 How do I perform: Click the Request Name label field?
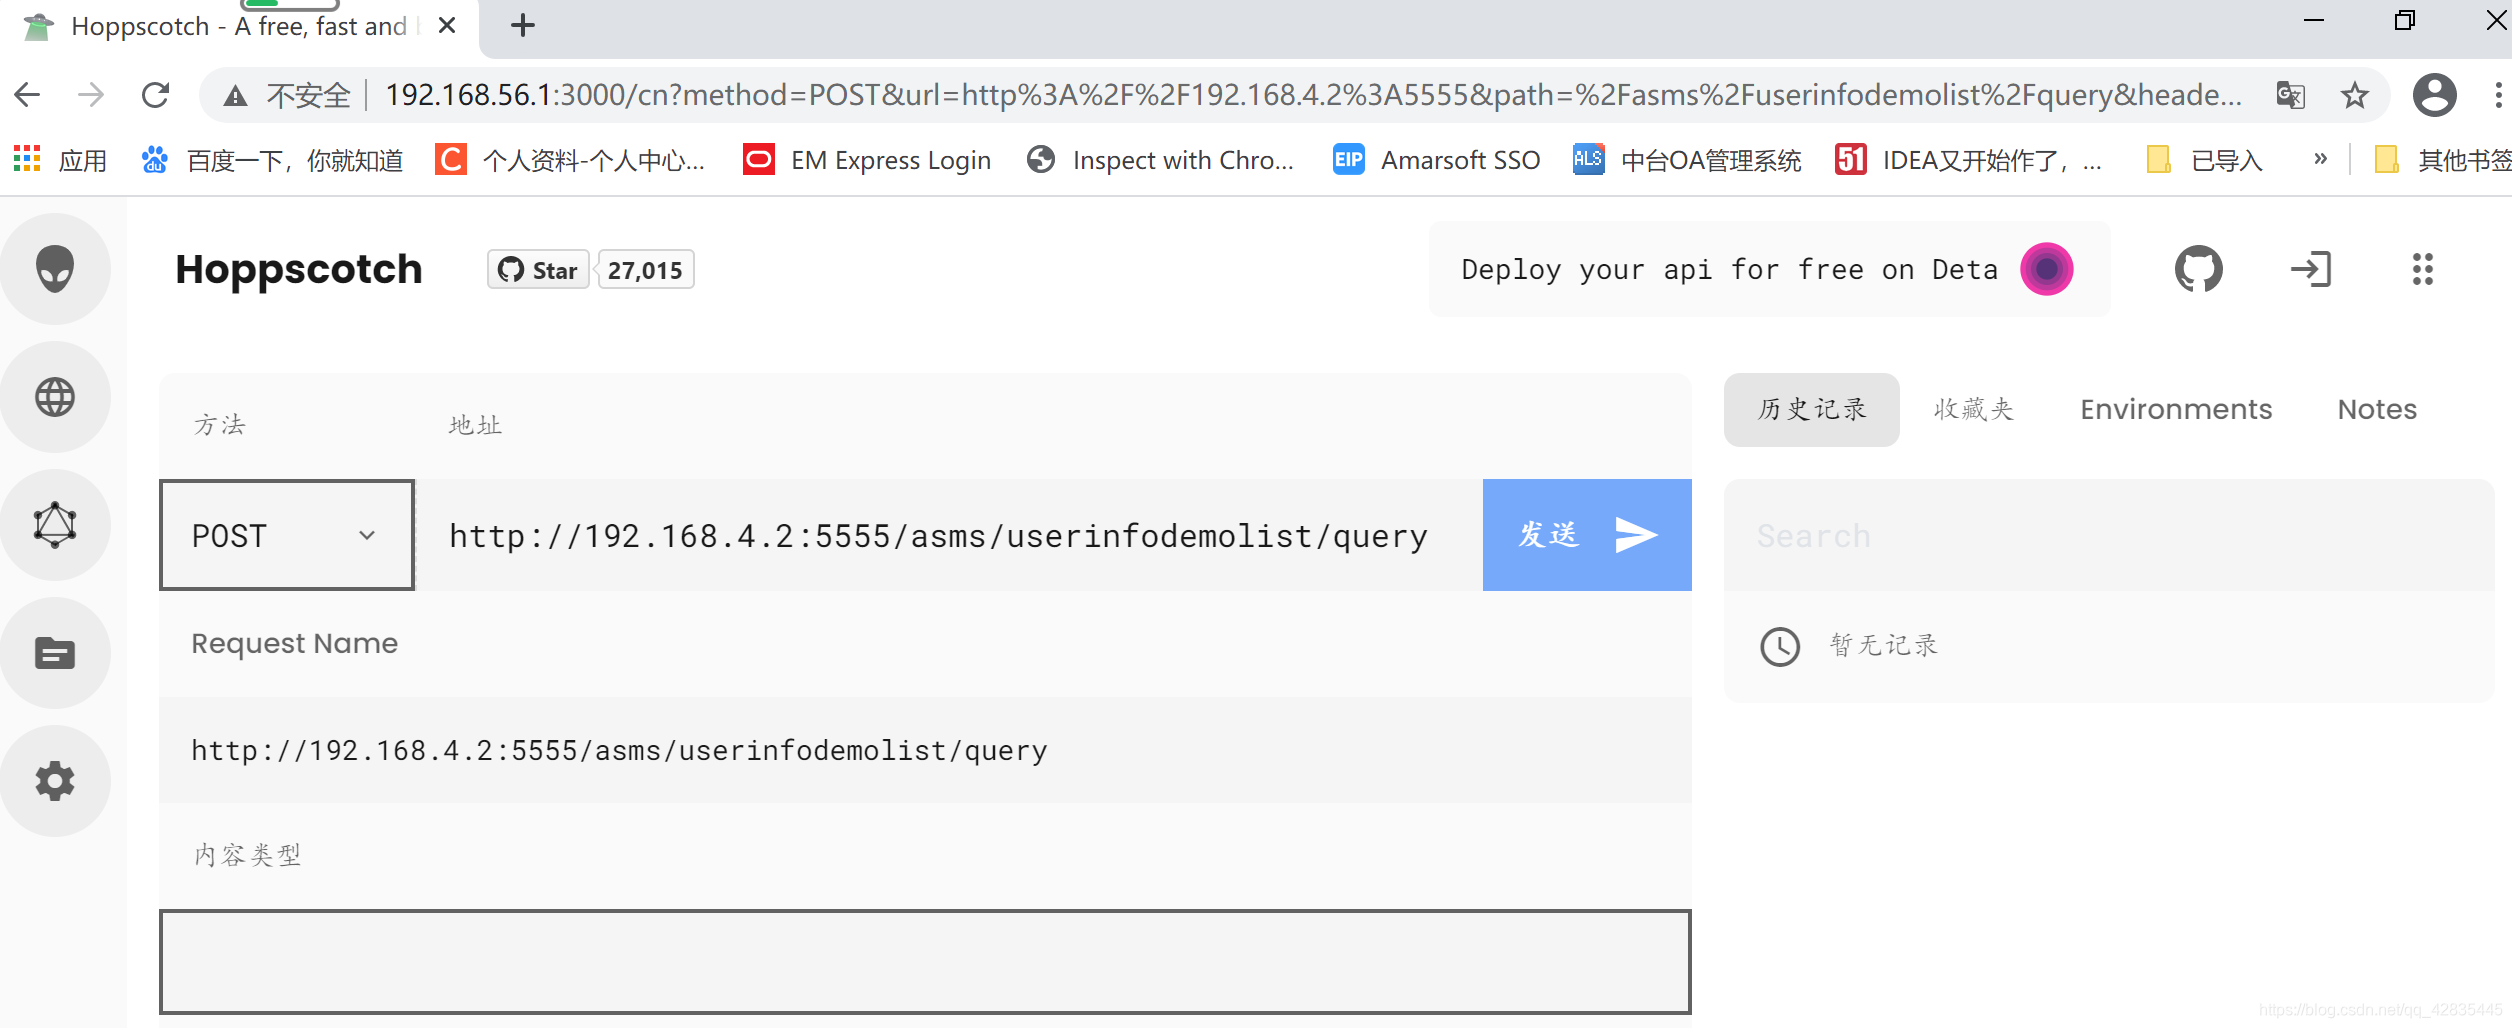(294, 643)
